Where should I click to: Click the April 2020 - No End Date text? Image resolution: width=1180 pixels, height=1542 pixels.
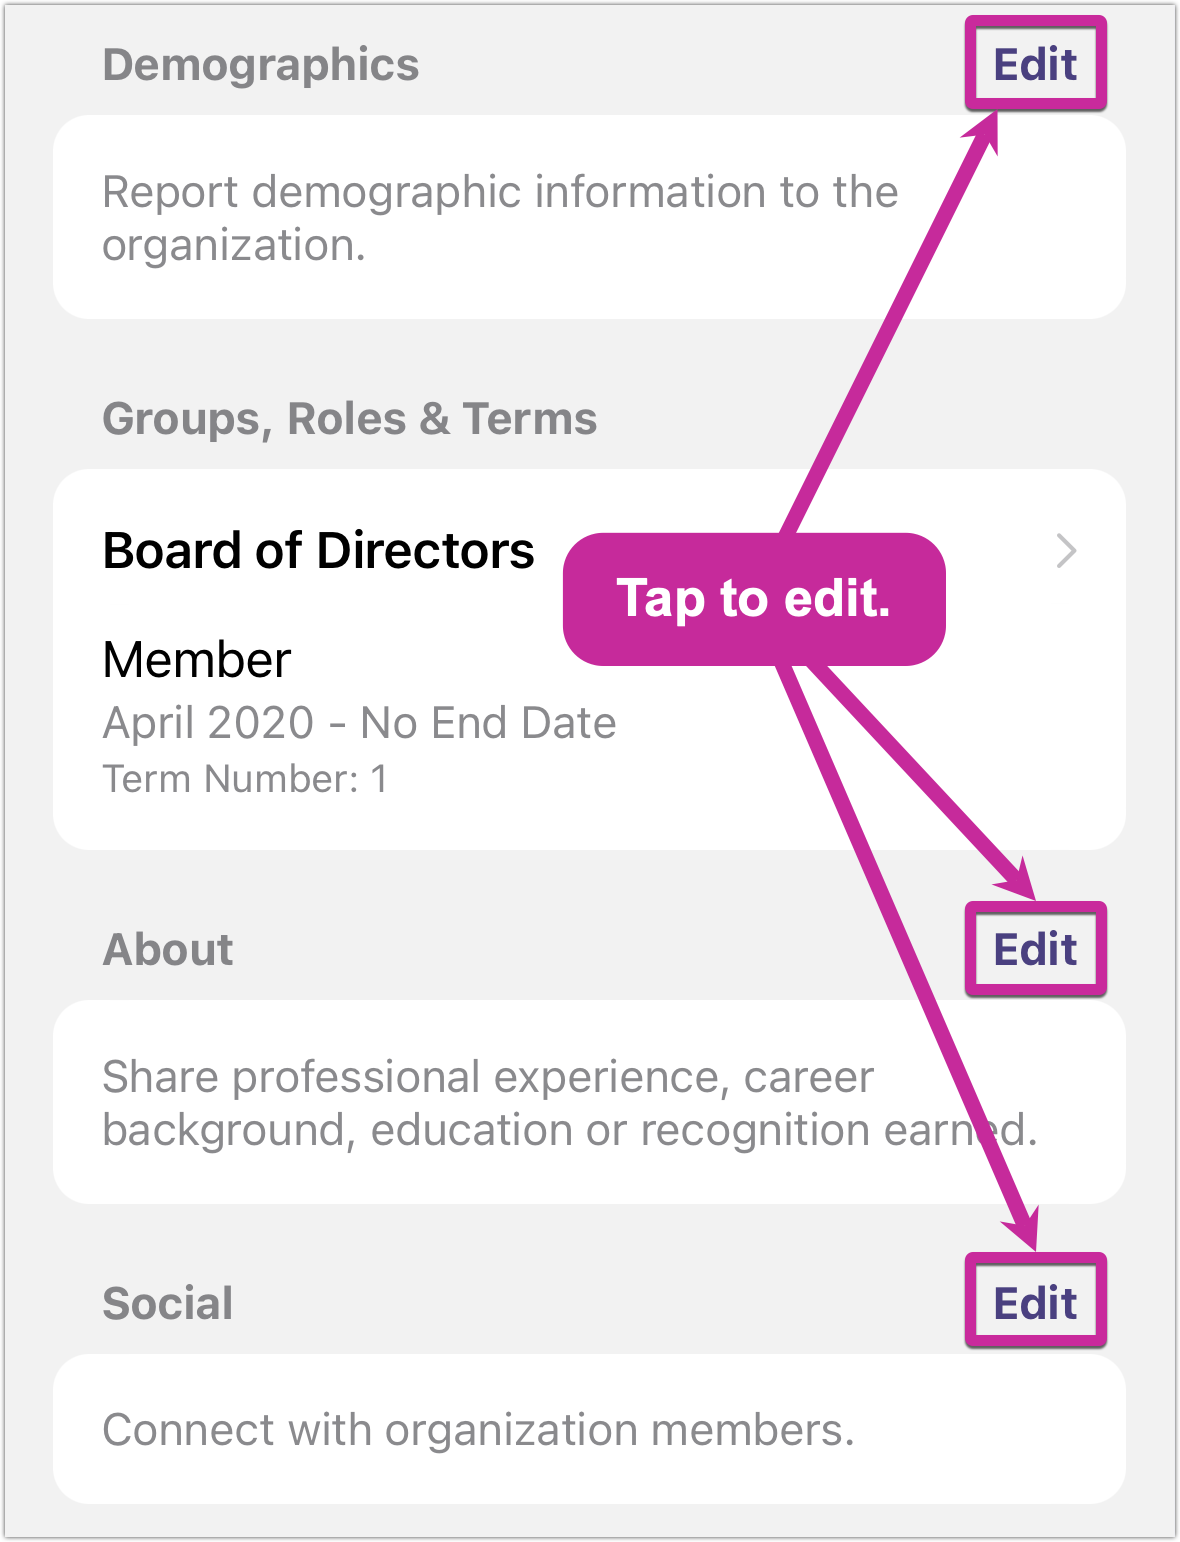359,723
